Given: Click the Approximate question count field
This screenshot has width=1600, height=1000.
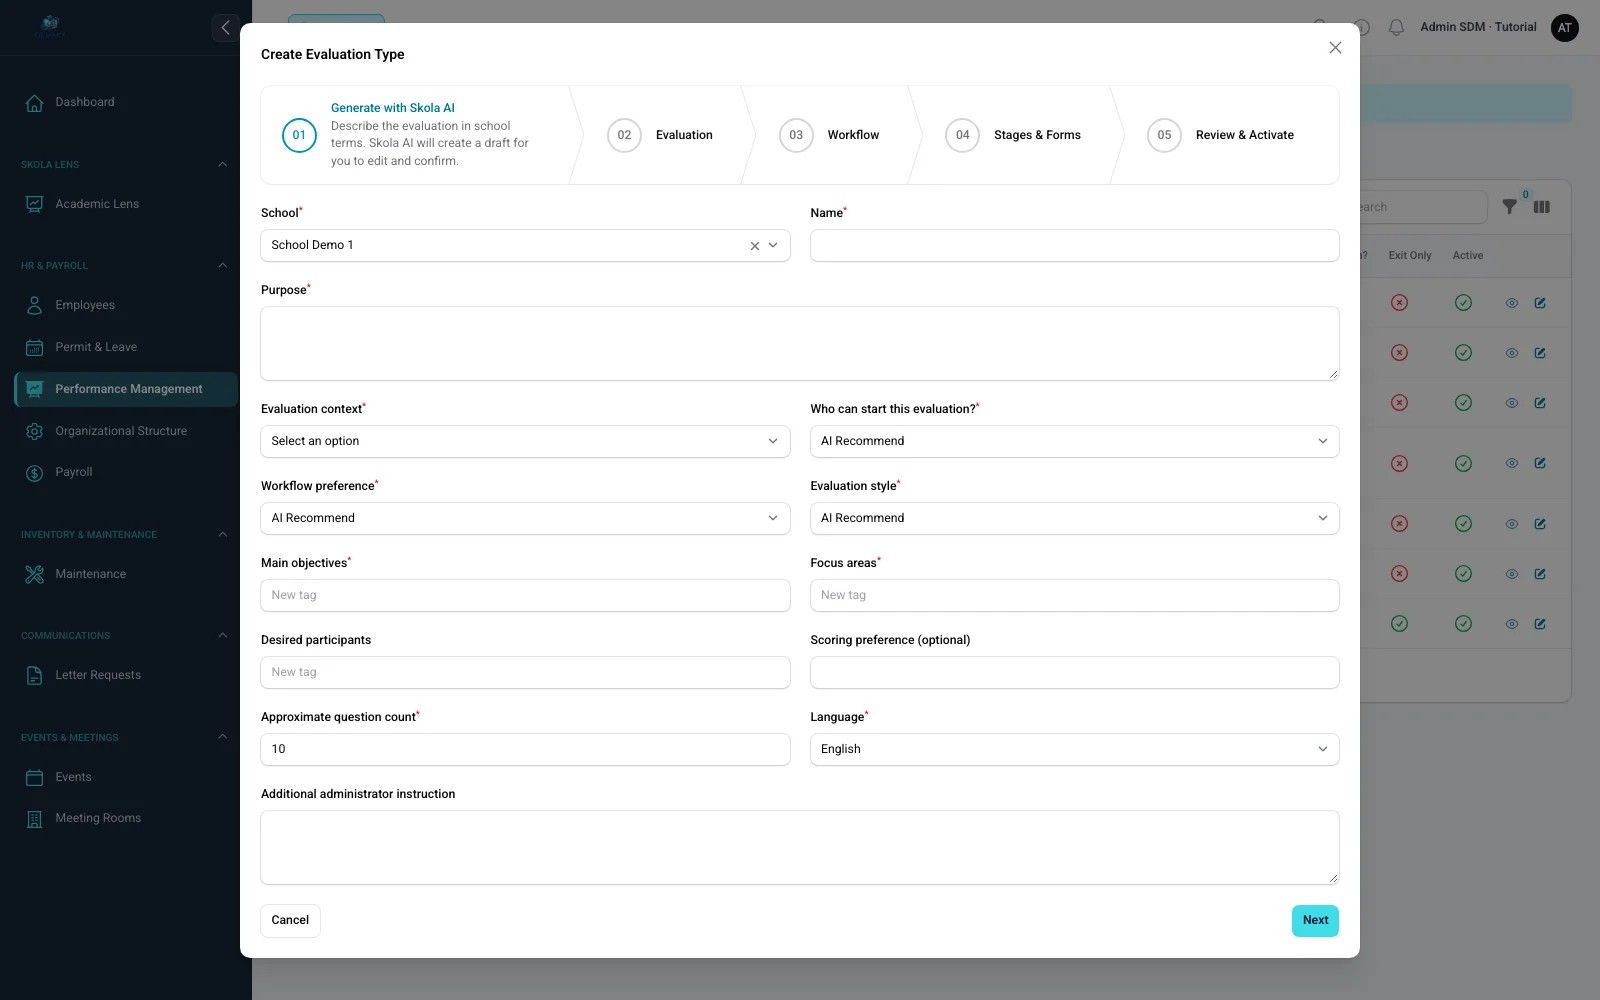Looking at the screenshot, I should click(525, 750).
